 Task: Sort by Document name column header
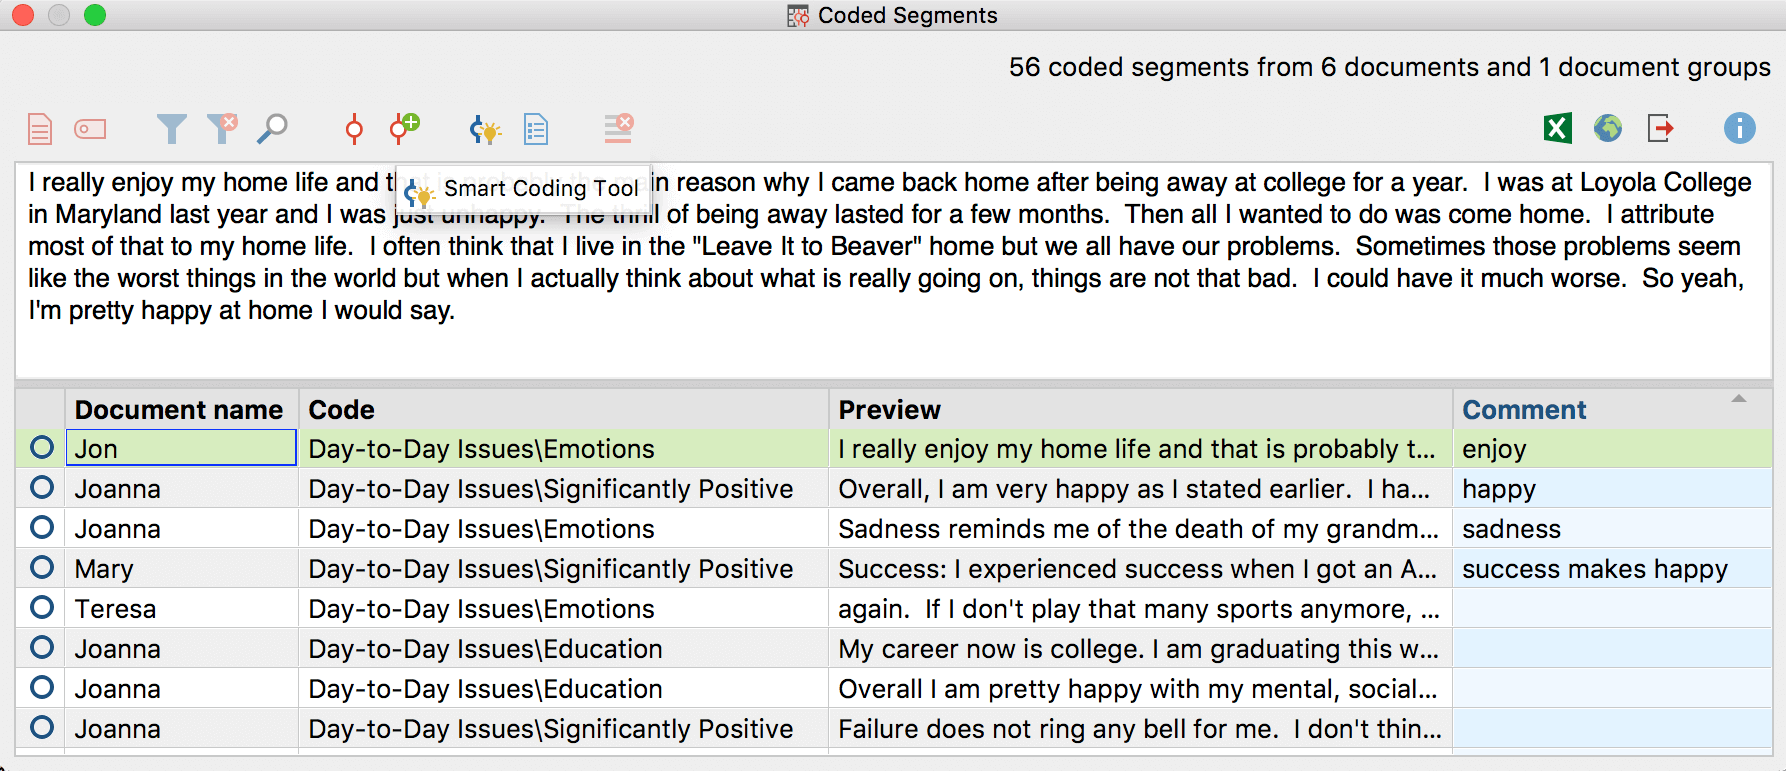click(x=181, y=409)
